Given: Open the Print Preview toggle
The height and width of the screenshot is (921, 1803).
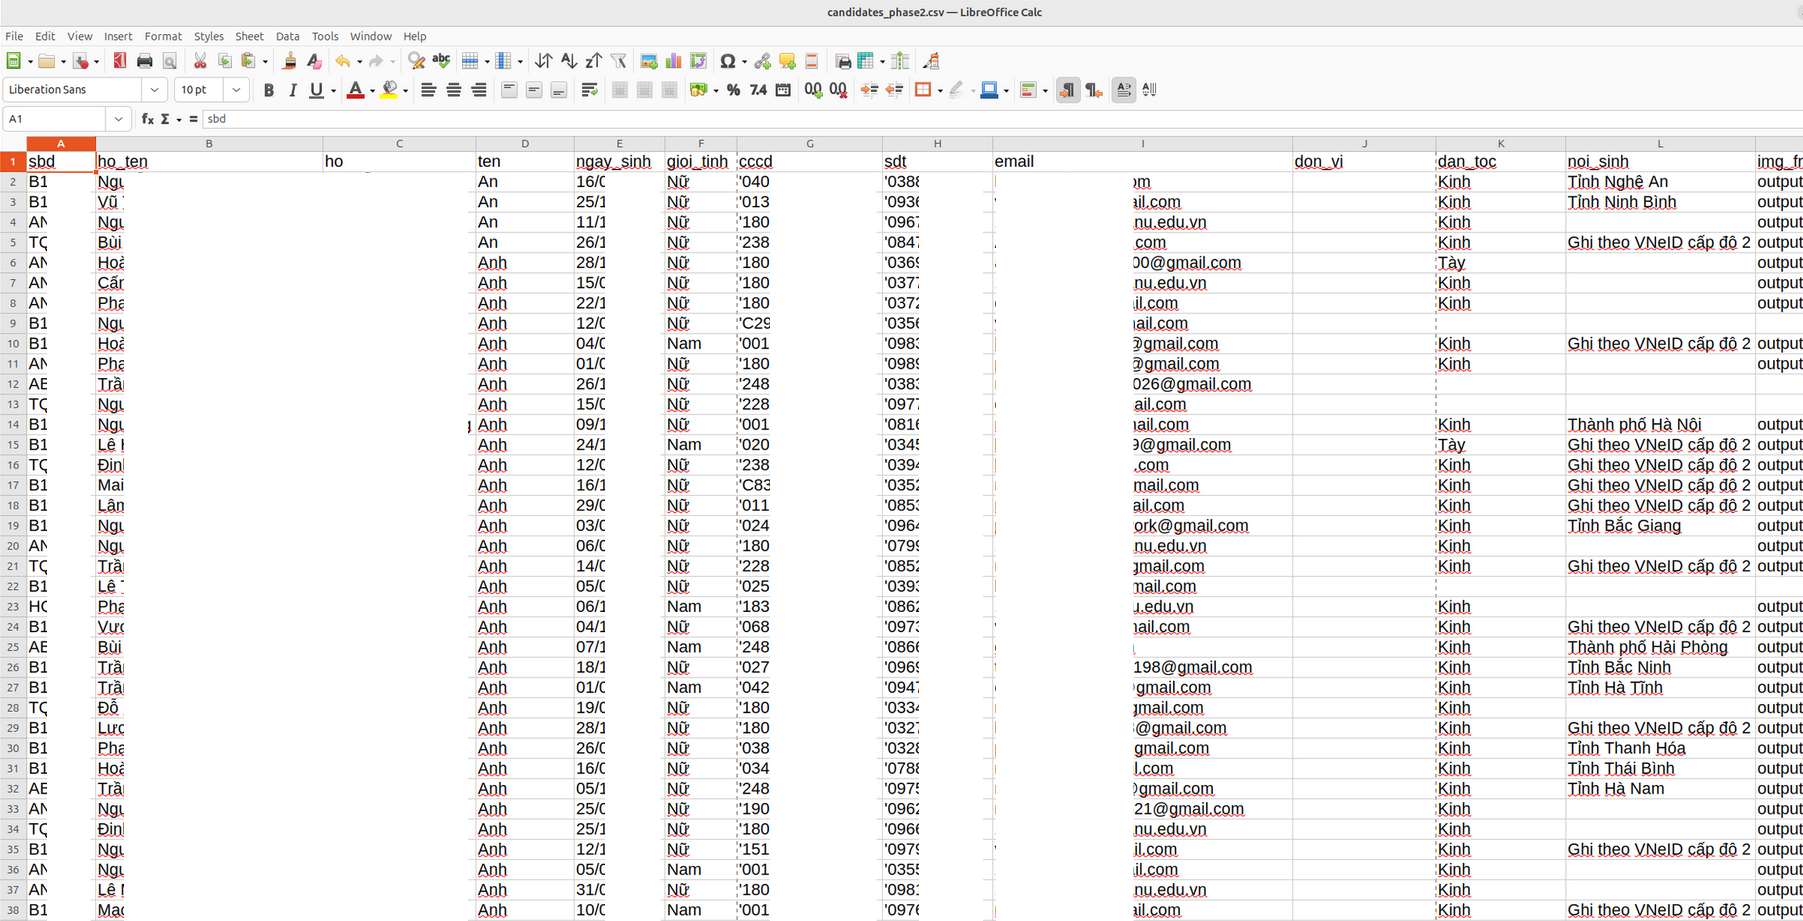Looking at the screenshot, I should tap(170, 61).
